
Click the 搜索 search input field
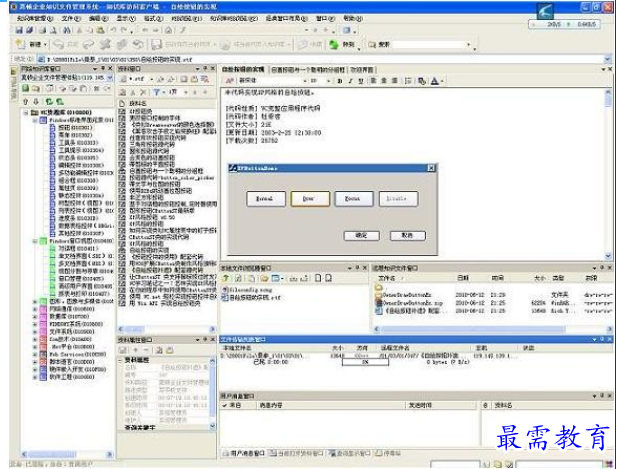click(x=429, y=45)
